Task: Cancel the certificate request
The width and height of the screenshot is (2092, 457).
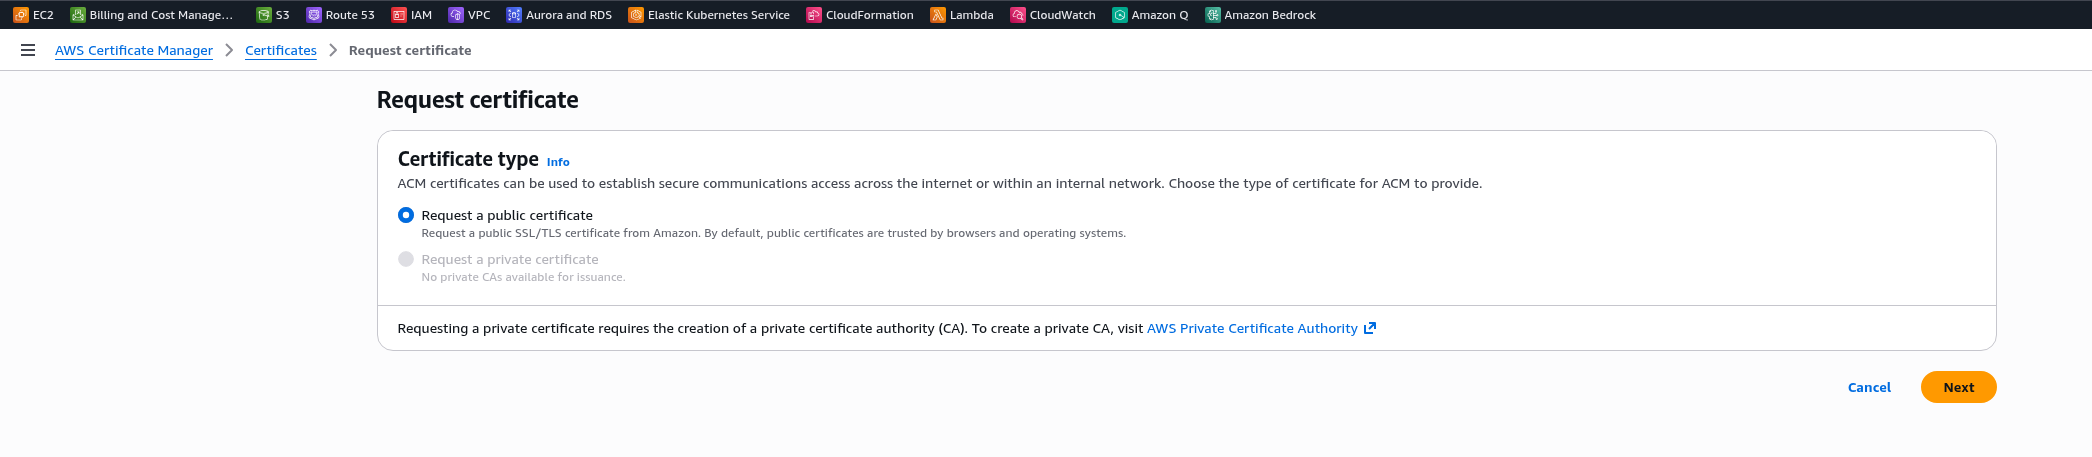Action: click(1869, 387)
